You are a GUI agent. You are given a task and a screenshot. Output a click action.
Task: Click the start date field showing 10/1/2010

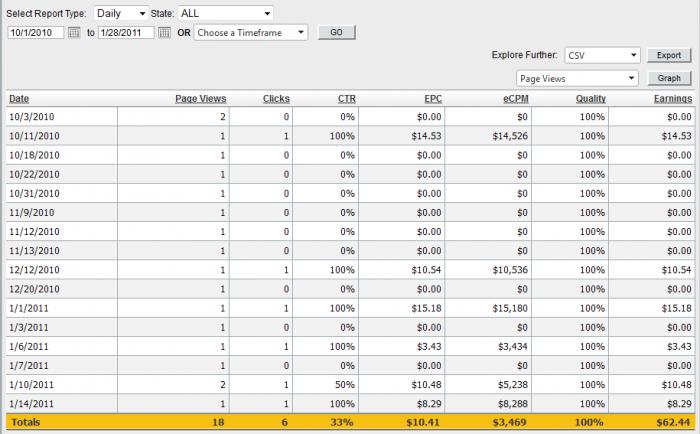35,33
